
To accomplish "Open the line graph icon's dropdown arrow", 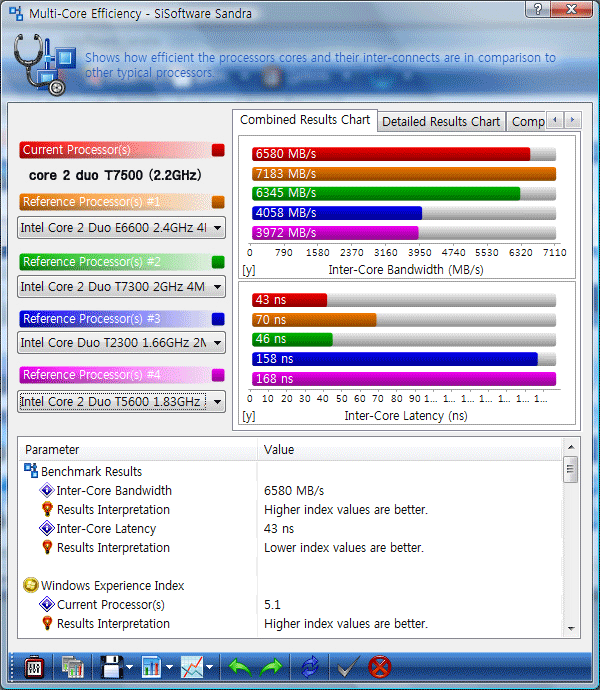I will (210, 668).
